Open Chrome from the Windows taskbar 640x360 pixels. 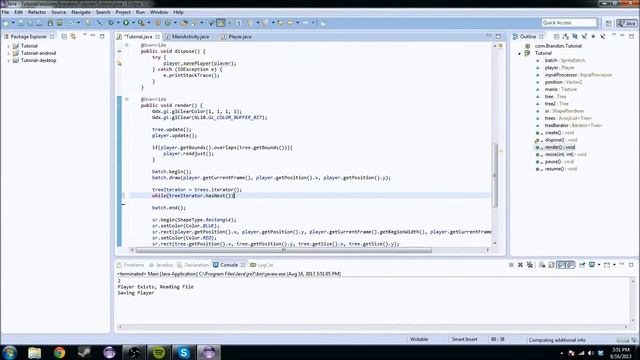pos(60,353)
